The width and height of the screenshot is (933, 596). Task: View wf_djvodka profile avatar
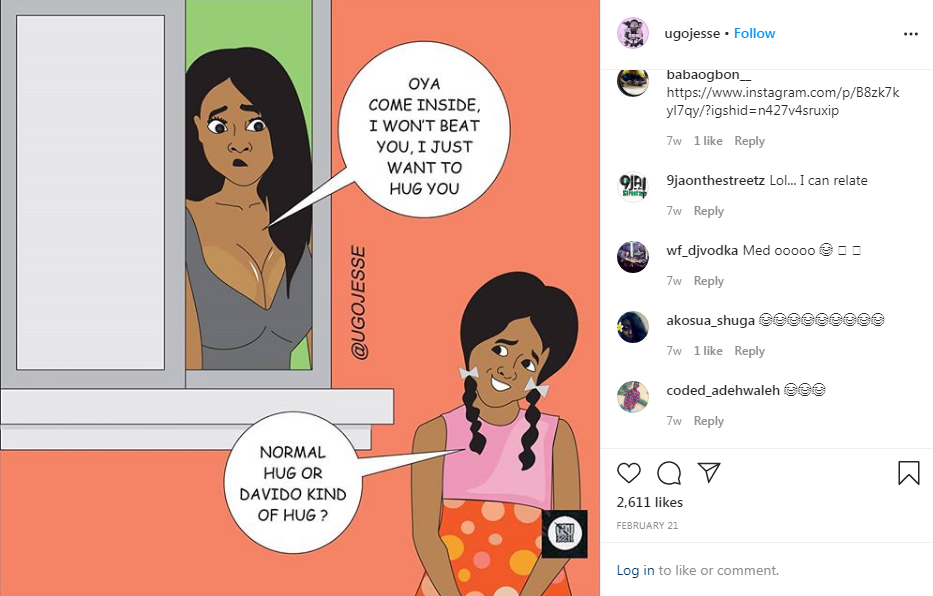click(x=633, y=257)
